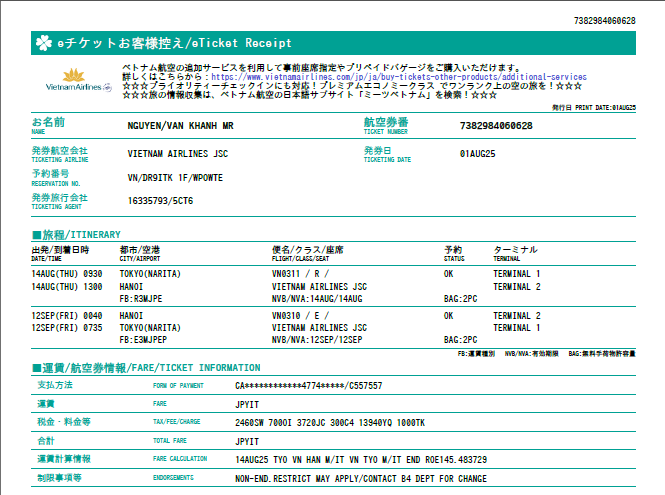Select flight number VN0311 / R /

coord(301,273)
